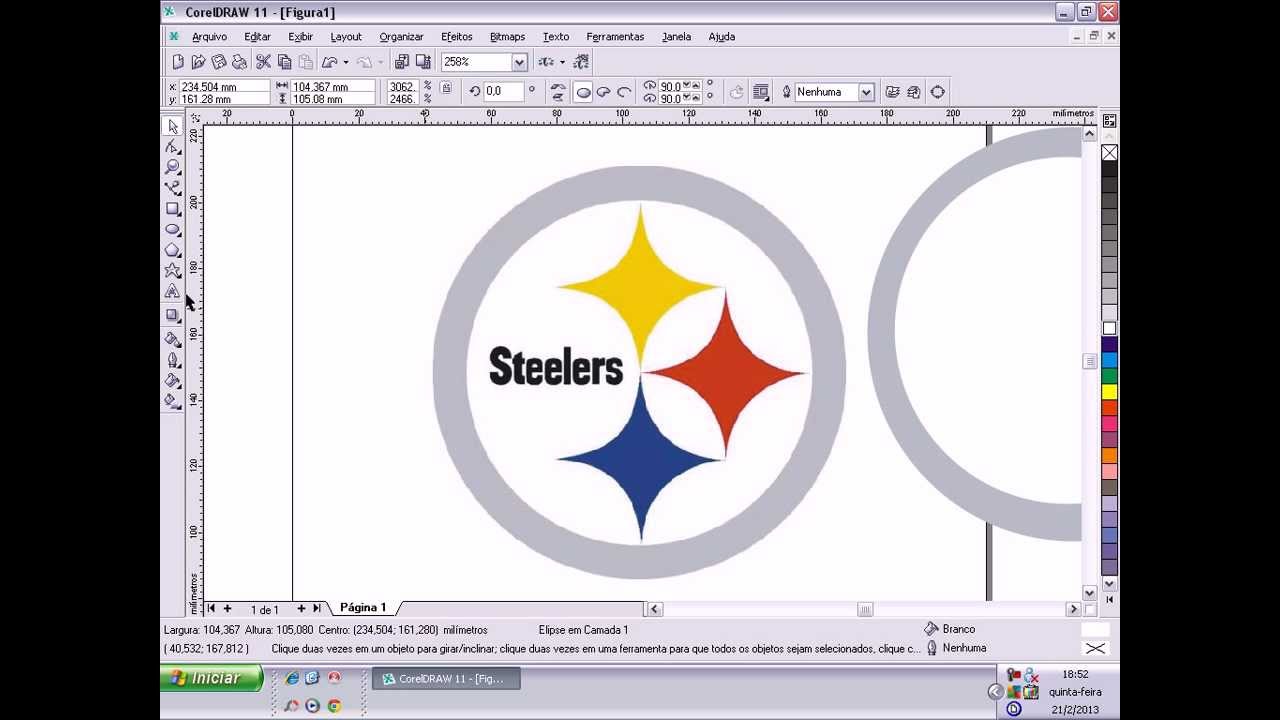Expand color palette flyout arrow
This screenshot has width=1280, height=720.
[x=1109, y=599]
